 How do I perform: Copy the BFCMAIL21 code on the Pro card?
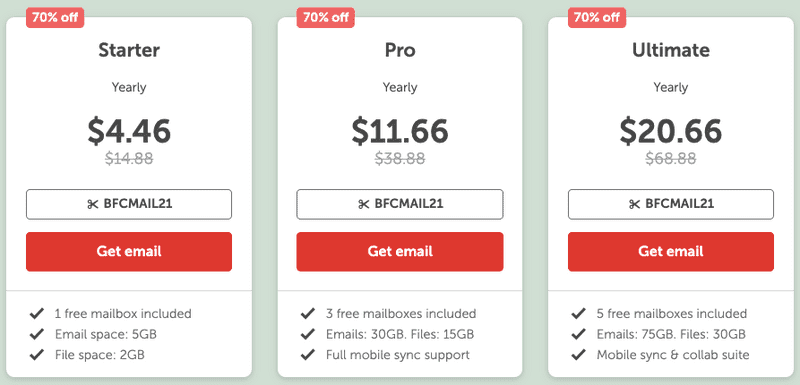[400, 204]
